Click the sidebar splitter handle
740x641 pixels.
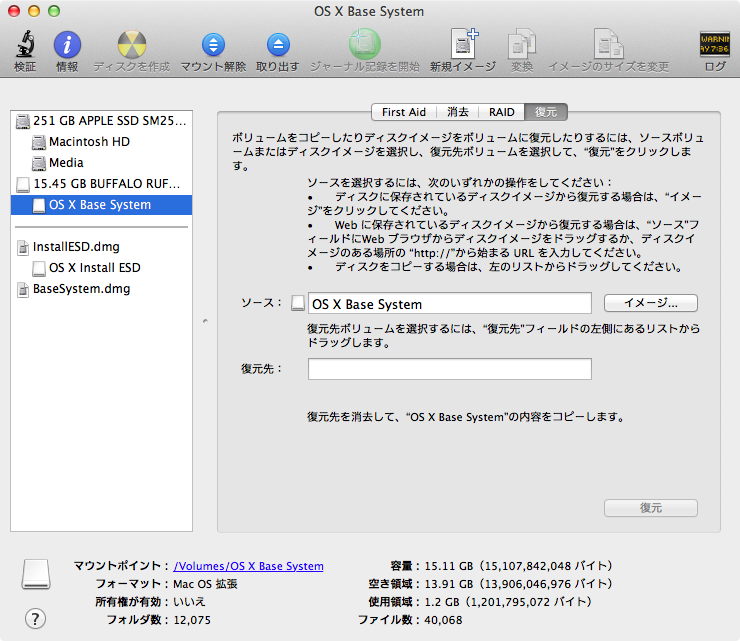click(205, 321)
